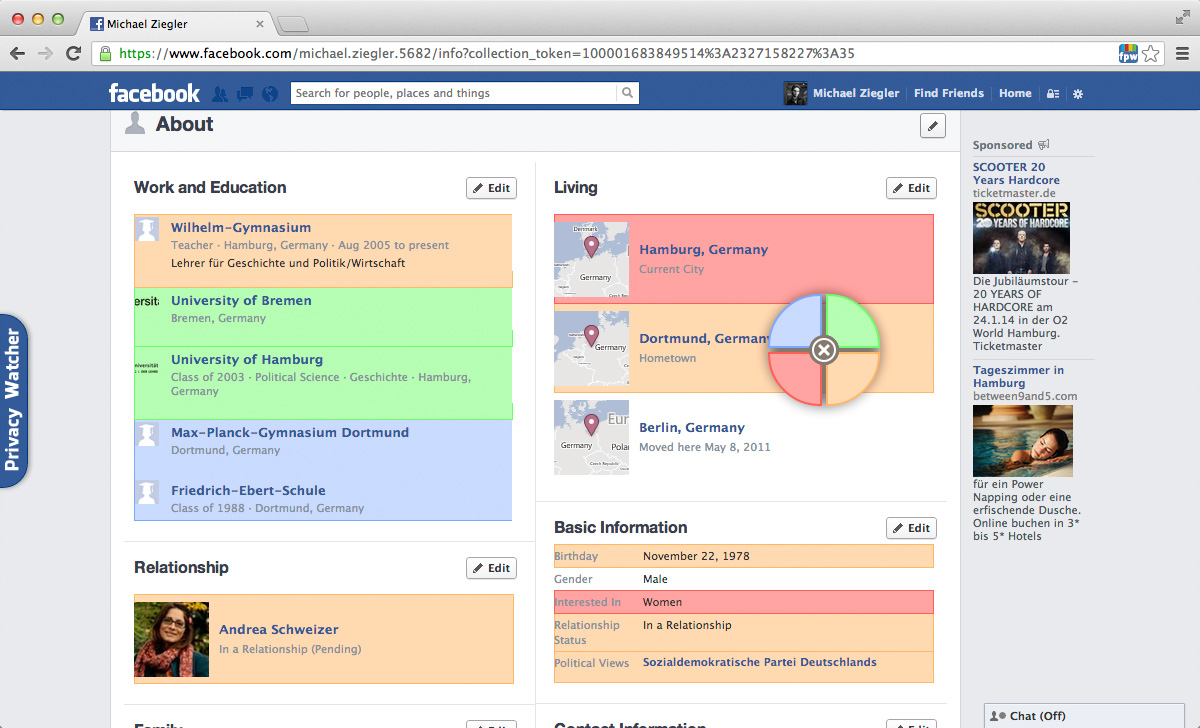The height and width of the screenshot is (728, 1200).
Task: Open the Privacy Watcher side tab
Action: point(13,401)
